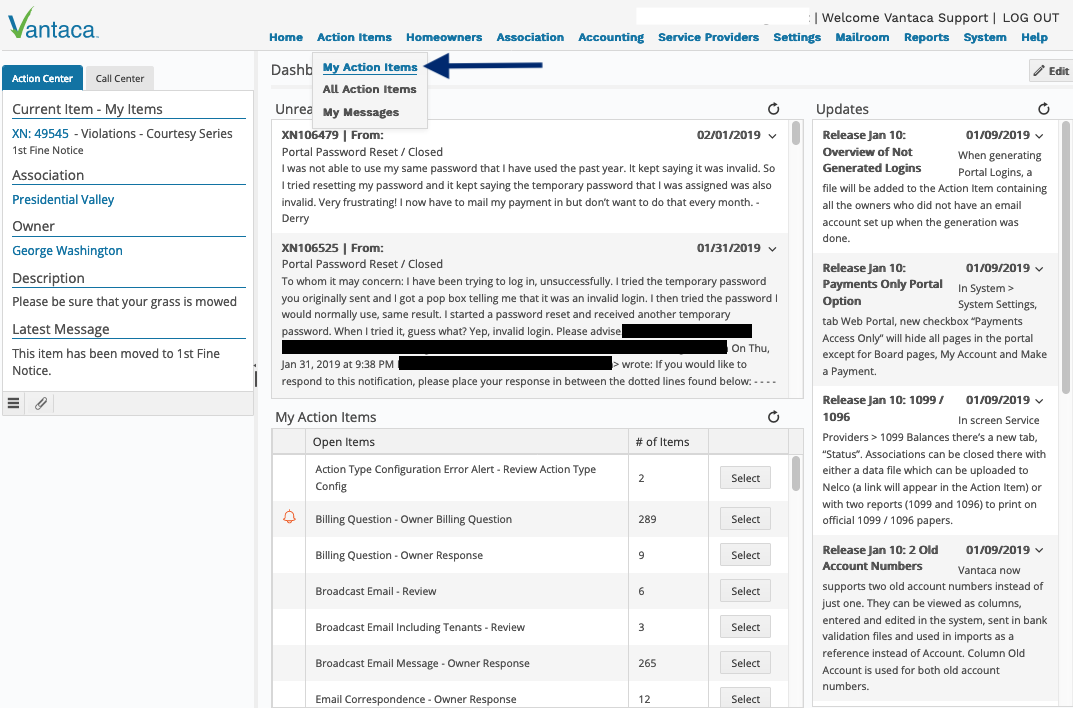Expand message XN106525 chevron
This screenshot has height=708, width=1073.
(x=773, y=249)
